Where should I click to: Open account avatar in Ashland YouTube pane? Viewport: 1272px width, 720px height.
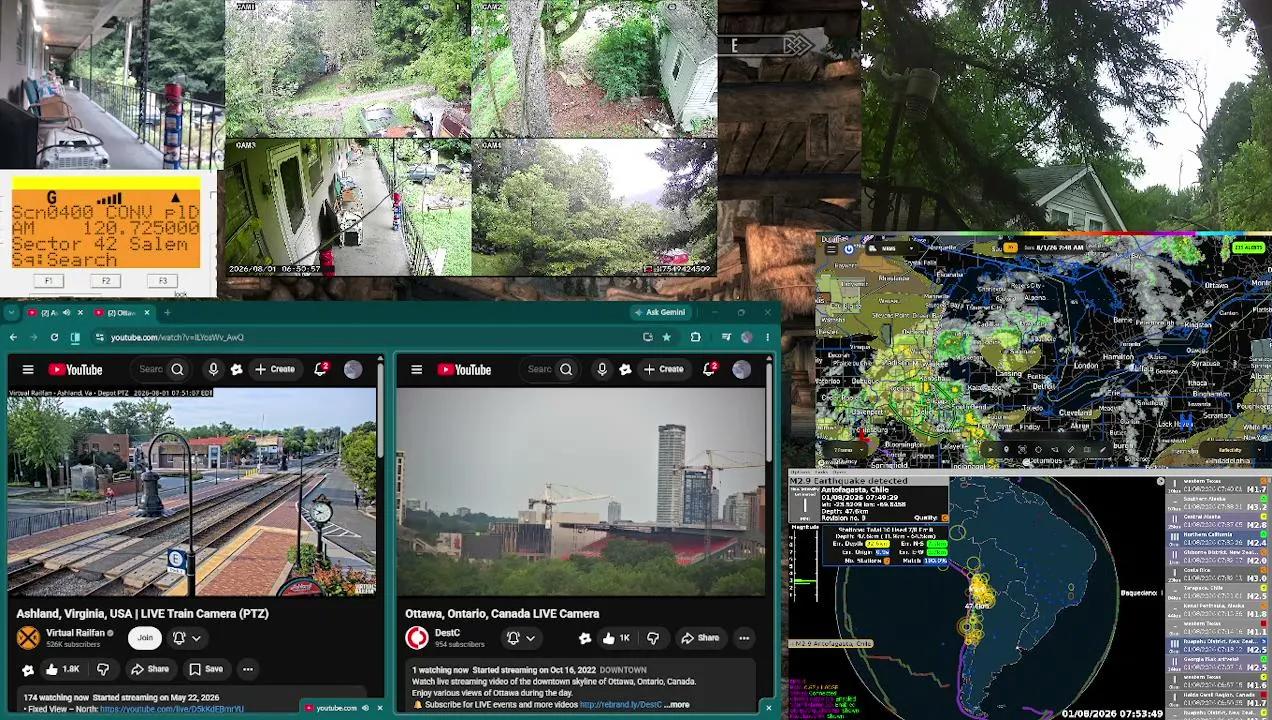coord(353,370)
